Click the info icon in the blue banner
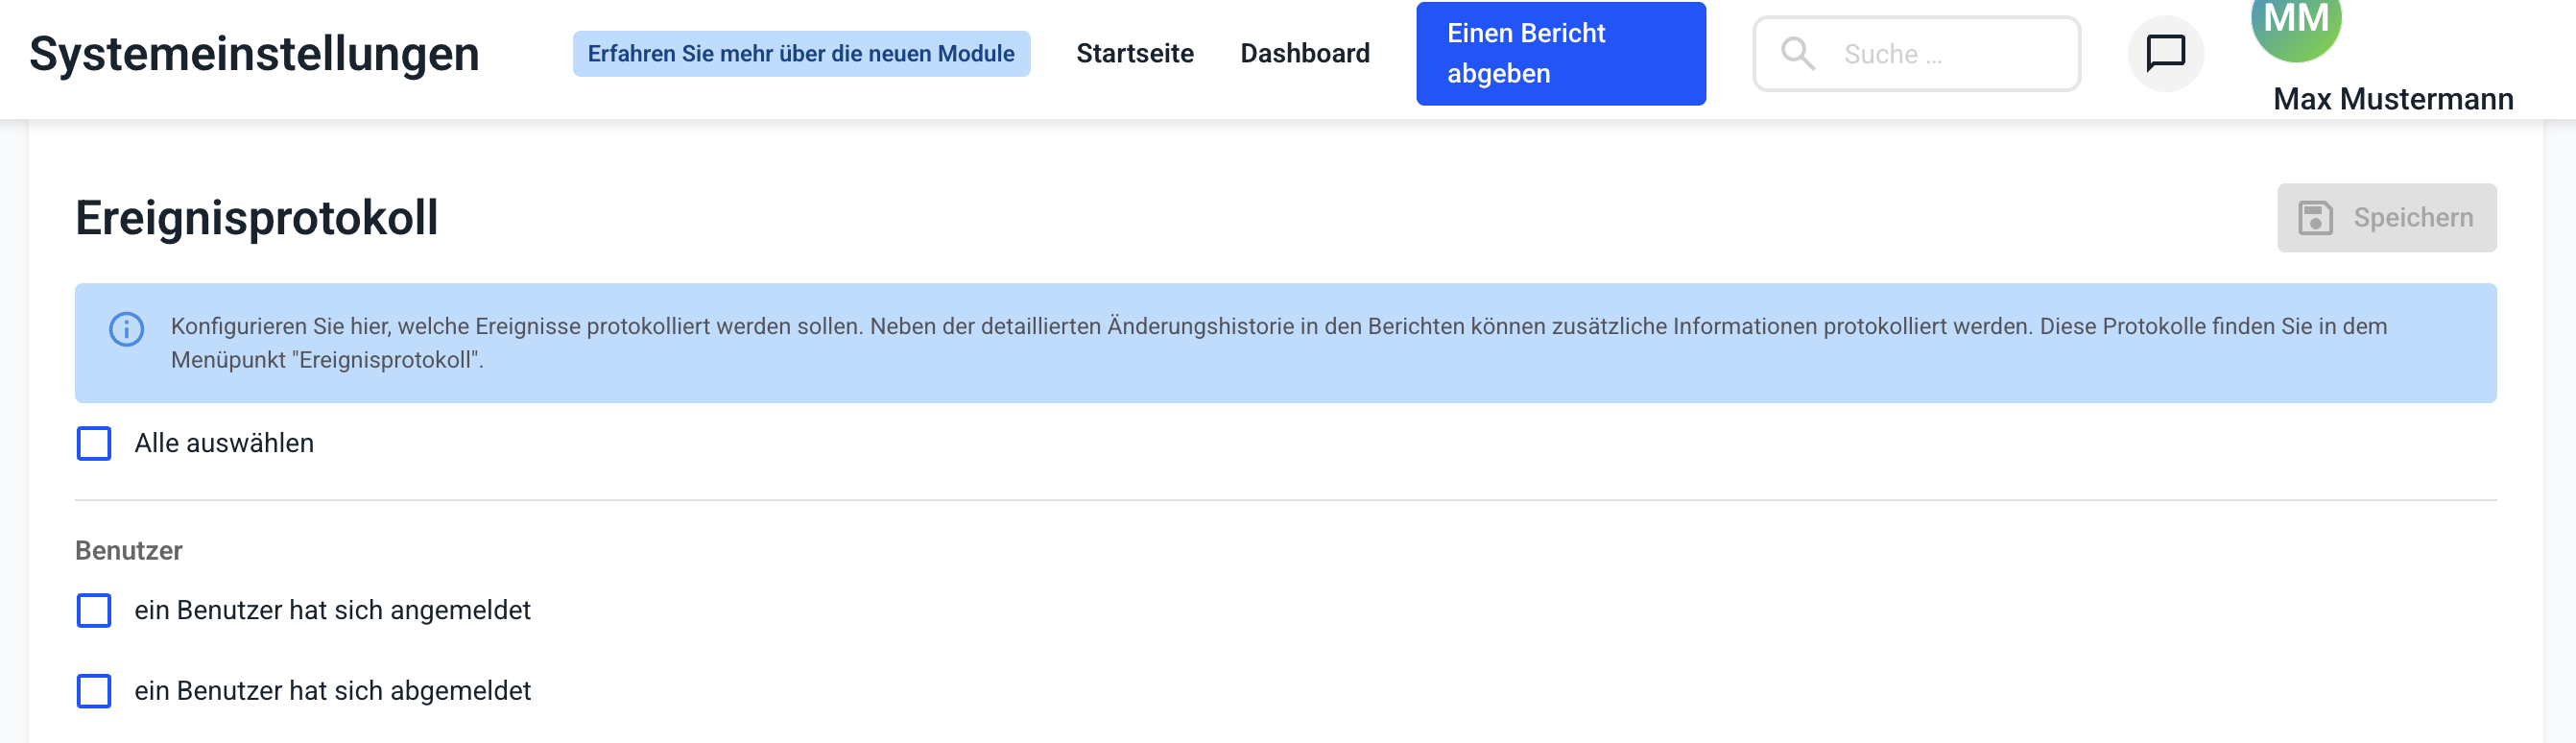Viewport: 2576px width, 743px height. 126,329
